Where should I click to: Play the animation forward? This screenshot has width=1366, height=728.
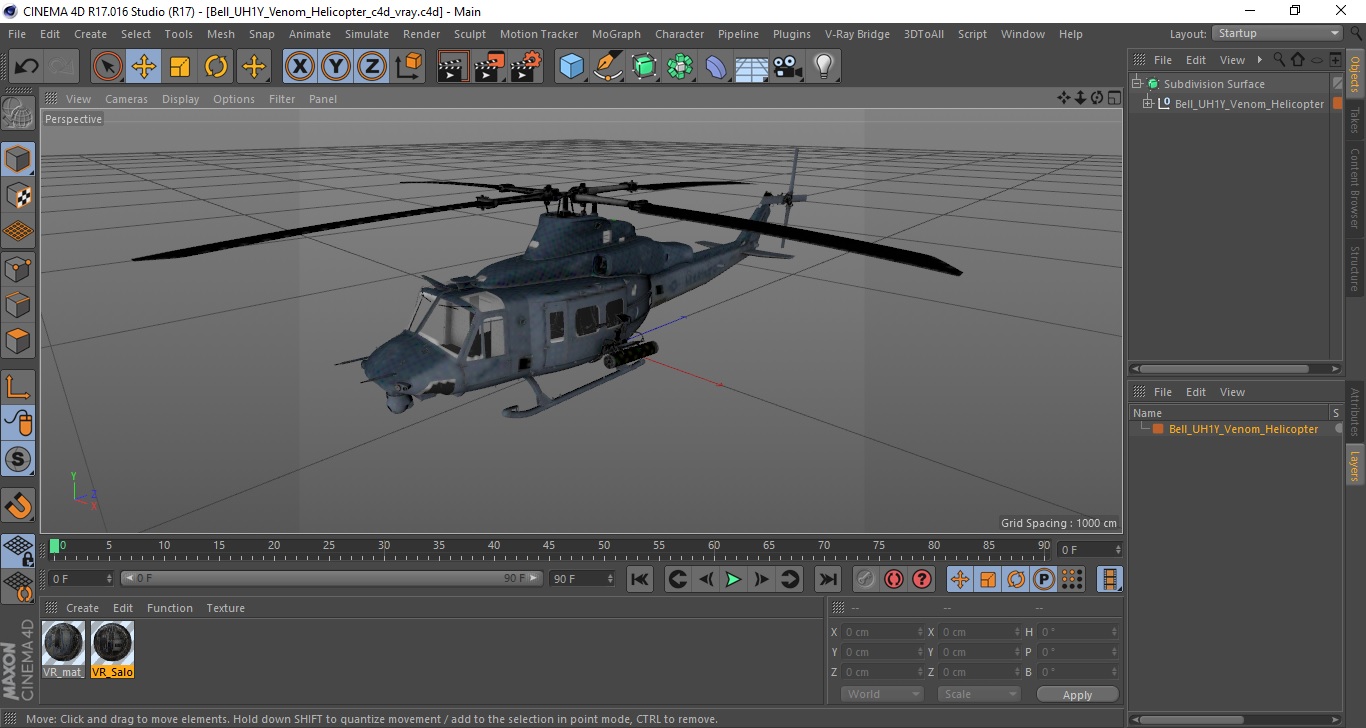click(x=733, y=579)
